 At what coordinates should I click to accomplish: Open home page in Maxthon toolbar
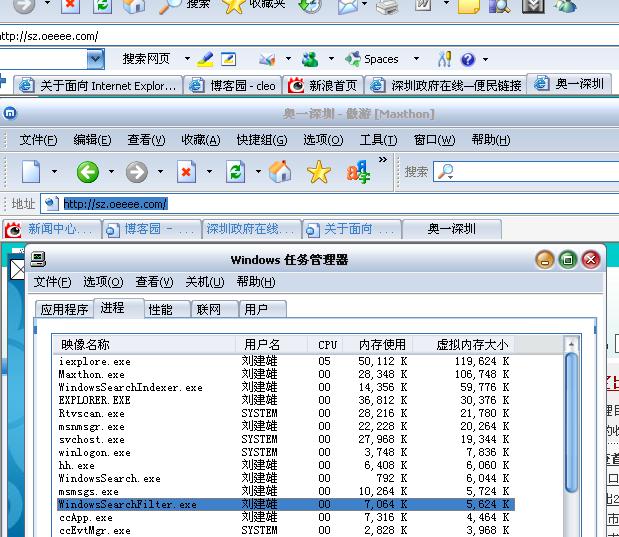pos(280,171)
